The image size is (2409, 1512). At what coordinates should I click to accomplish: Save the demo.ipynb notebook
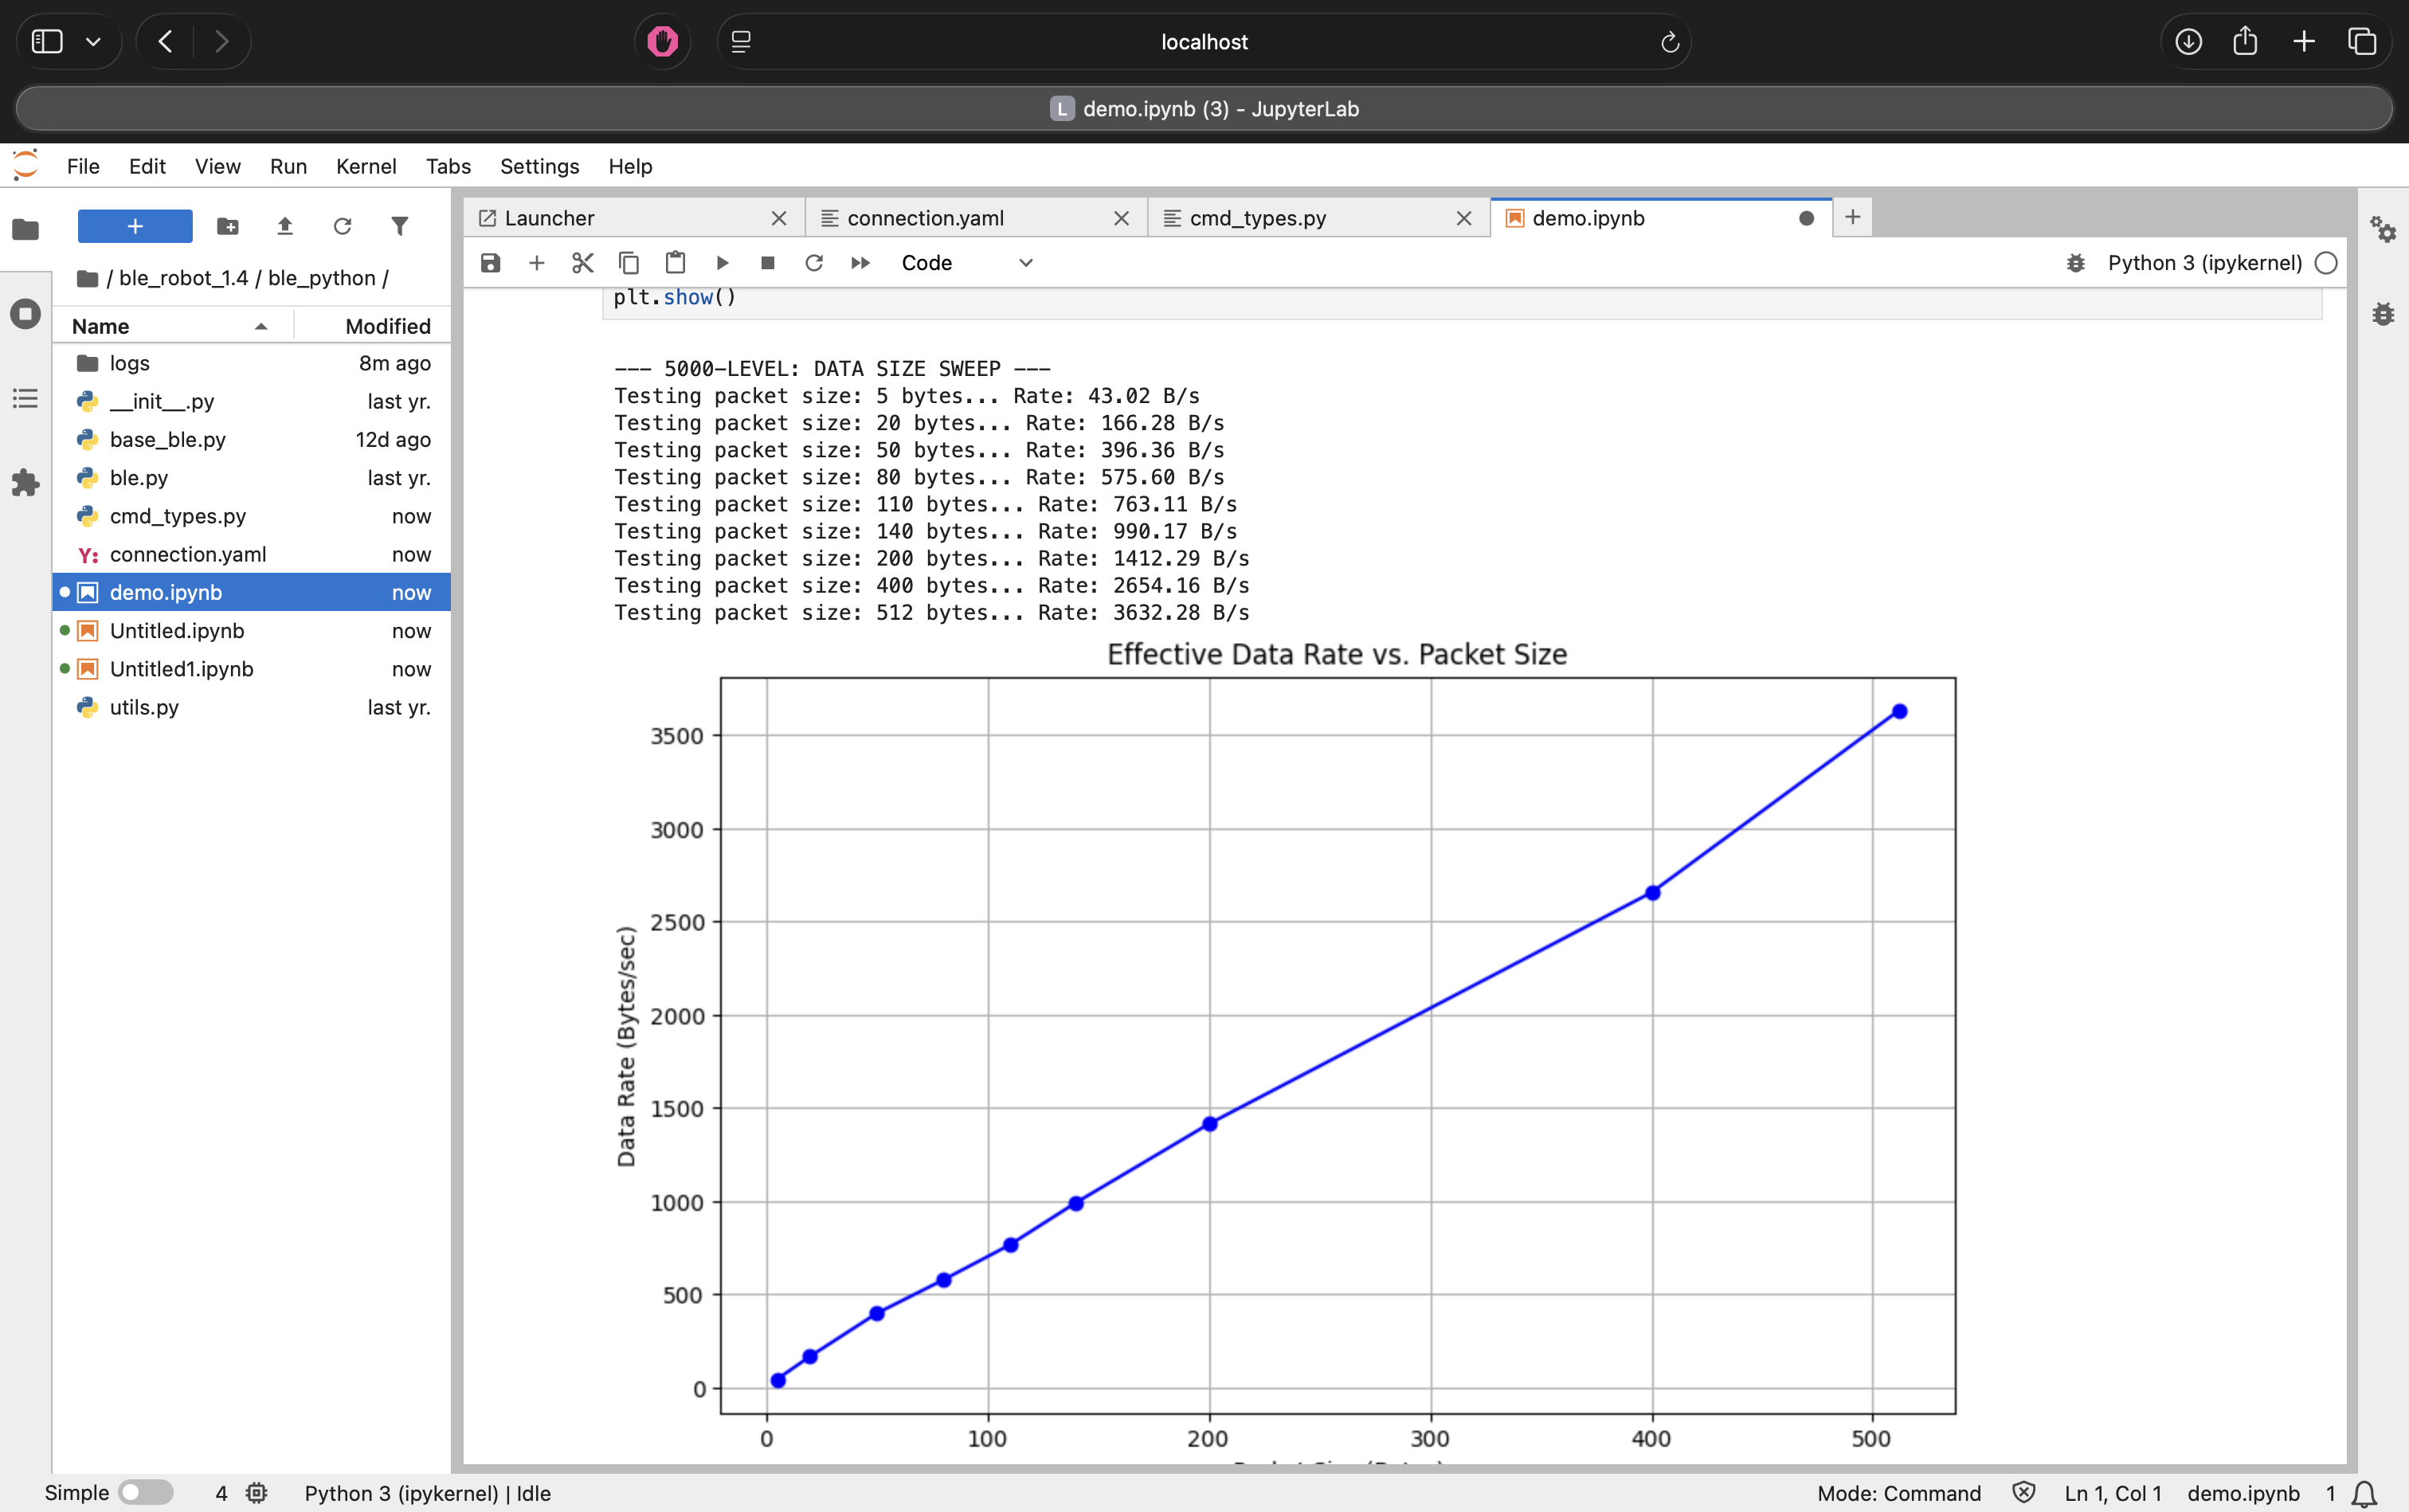tap(490, 263)
